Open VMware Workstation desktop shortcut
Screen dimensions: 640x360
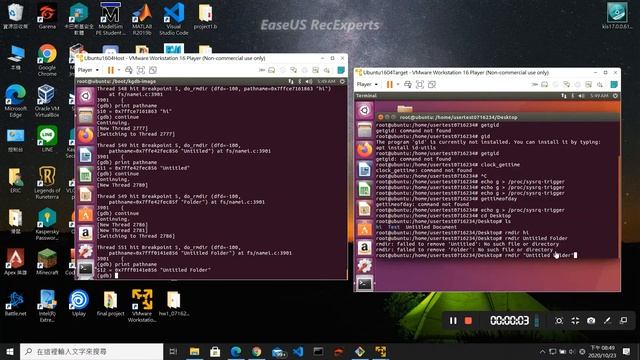tap(142, 305)
